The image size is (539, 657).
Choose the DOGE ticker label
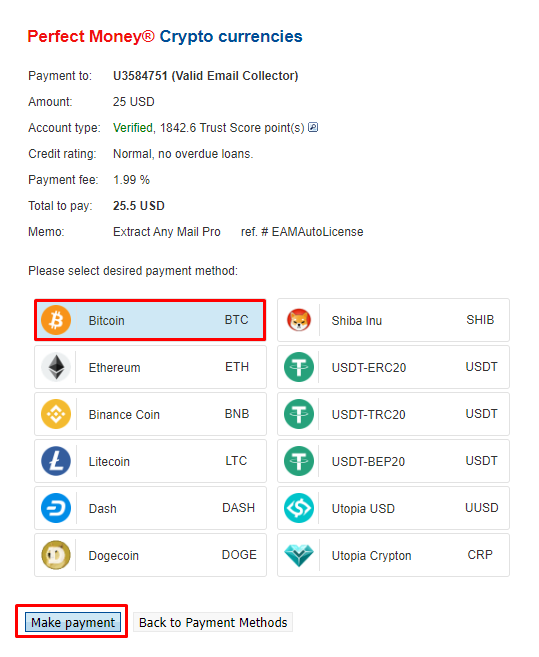239,555
